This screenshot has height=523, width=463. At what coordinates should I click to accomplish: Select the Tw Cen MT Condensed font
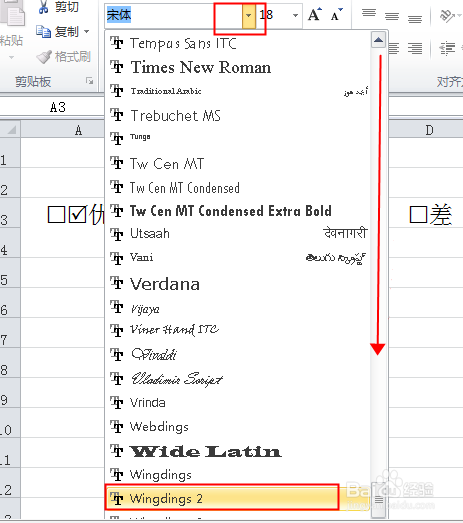coord(238,187)
